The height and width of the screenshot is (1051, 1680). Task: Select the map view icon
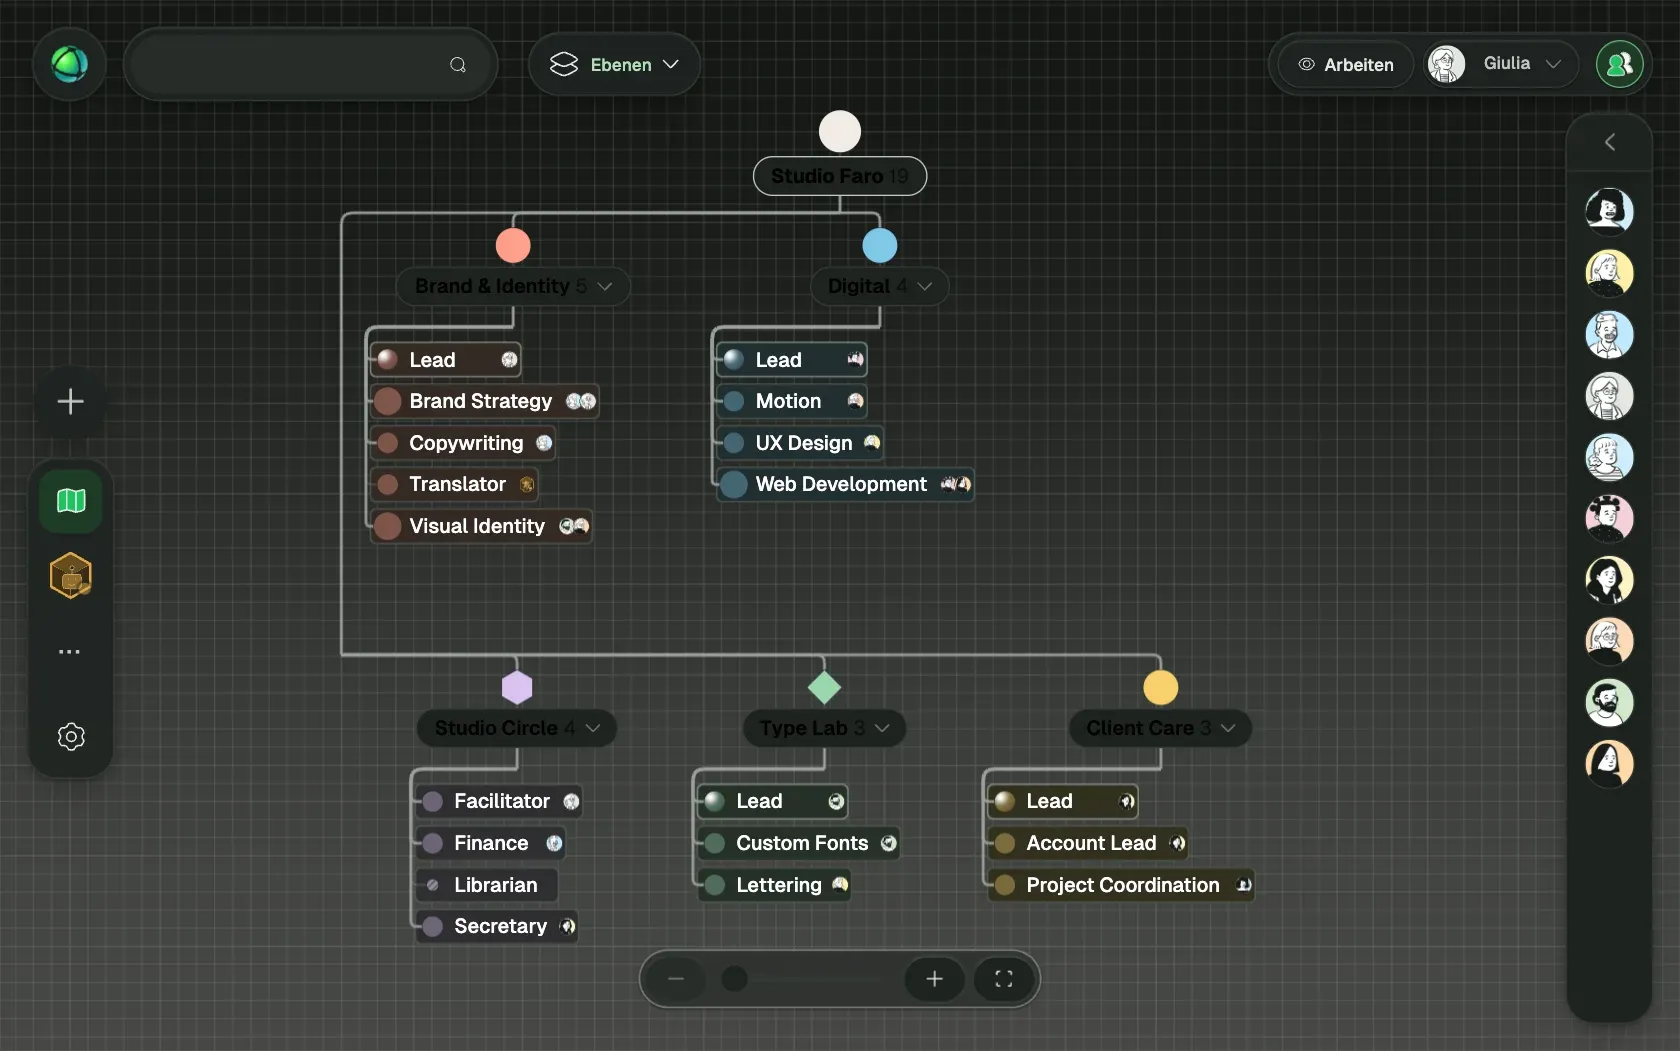(x=71, y=500)
